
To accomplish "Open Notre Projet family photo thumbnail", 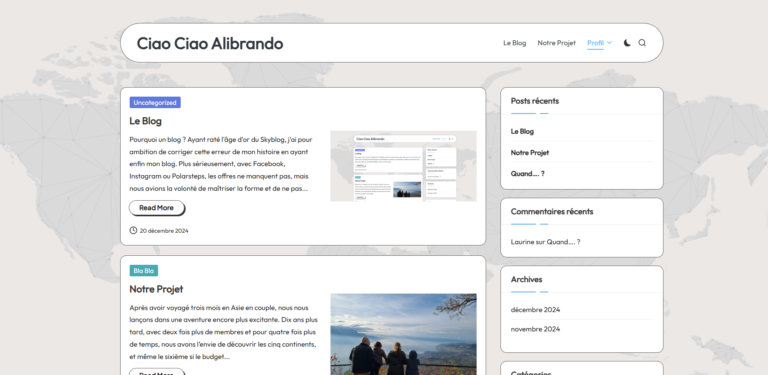I will click(403, 334).
